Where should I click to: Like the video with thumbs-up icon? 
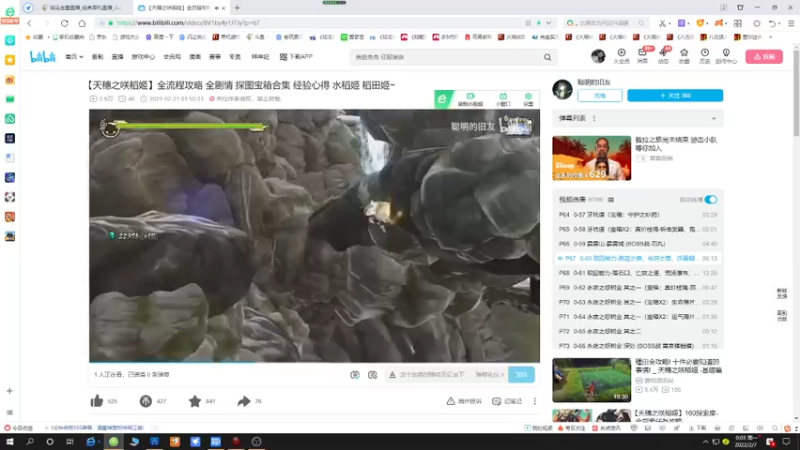click(x=97, y=401)
